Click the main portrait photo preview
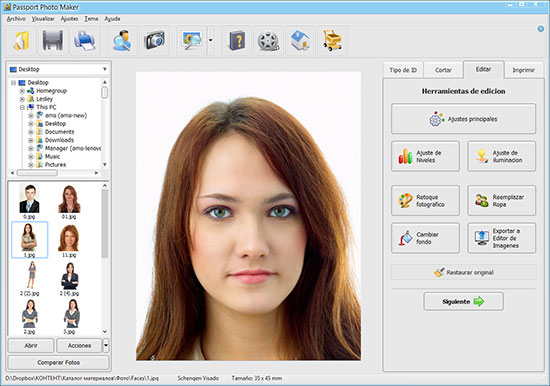Image resolution: width=550 pixels, height=386 pixels. (x=248, y=216)
